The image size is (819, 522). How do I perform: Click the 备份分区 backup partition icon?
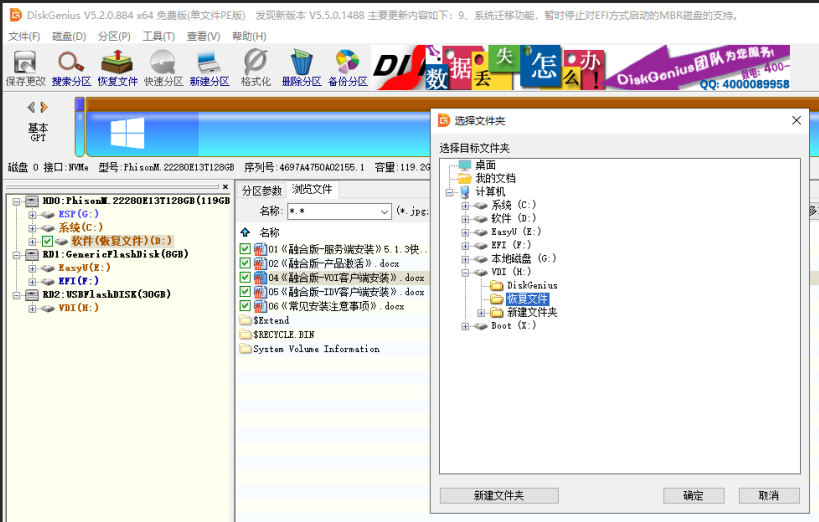(x=347, y=66)
